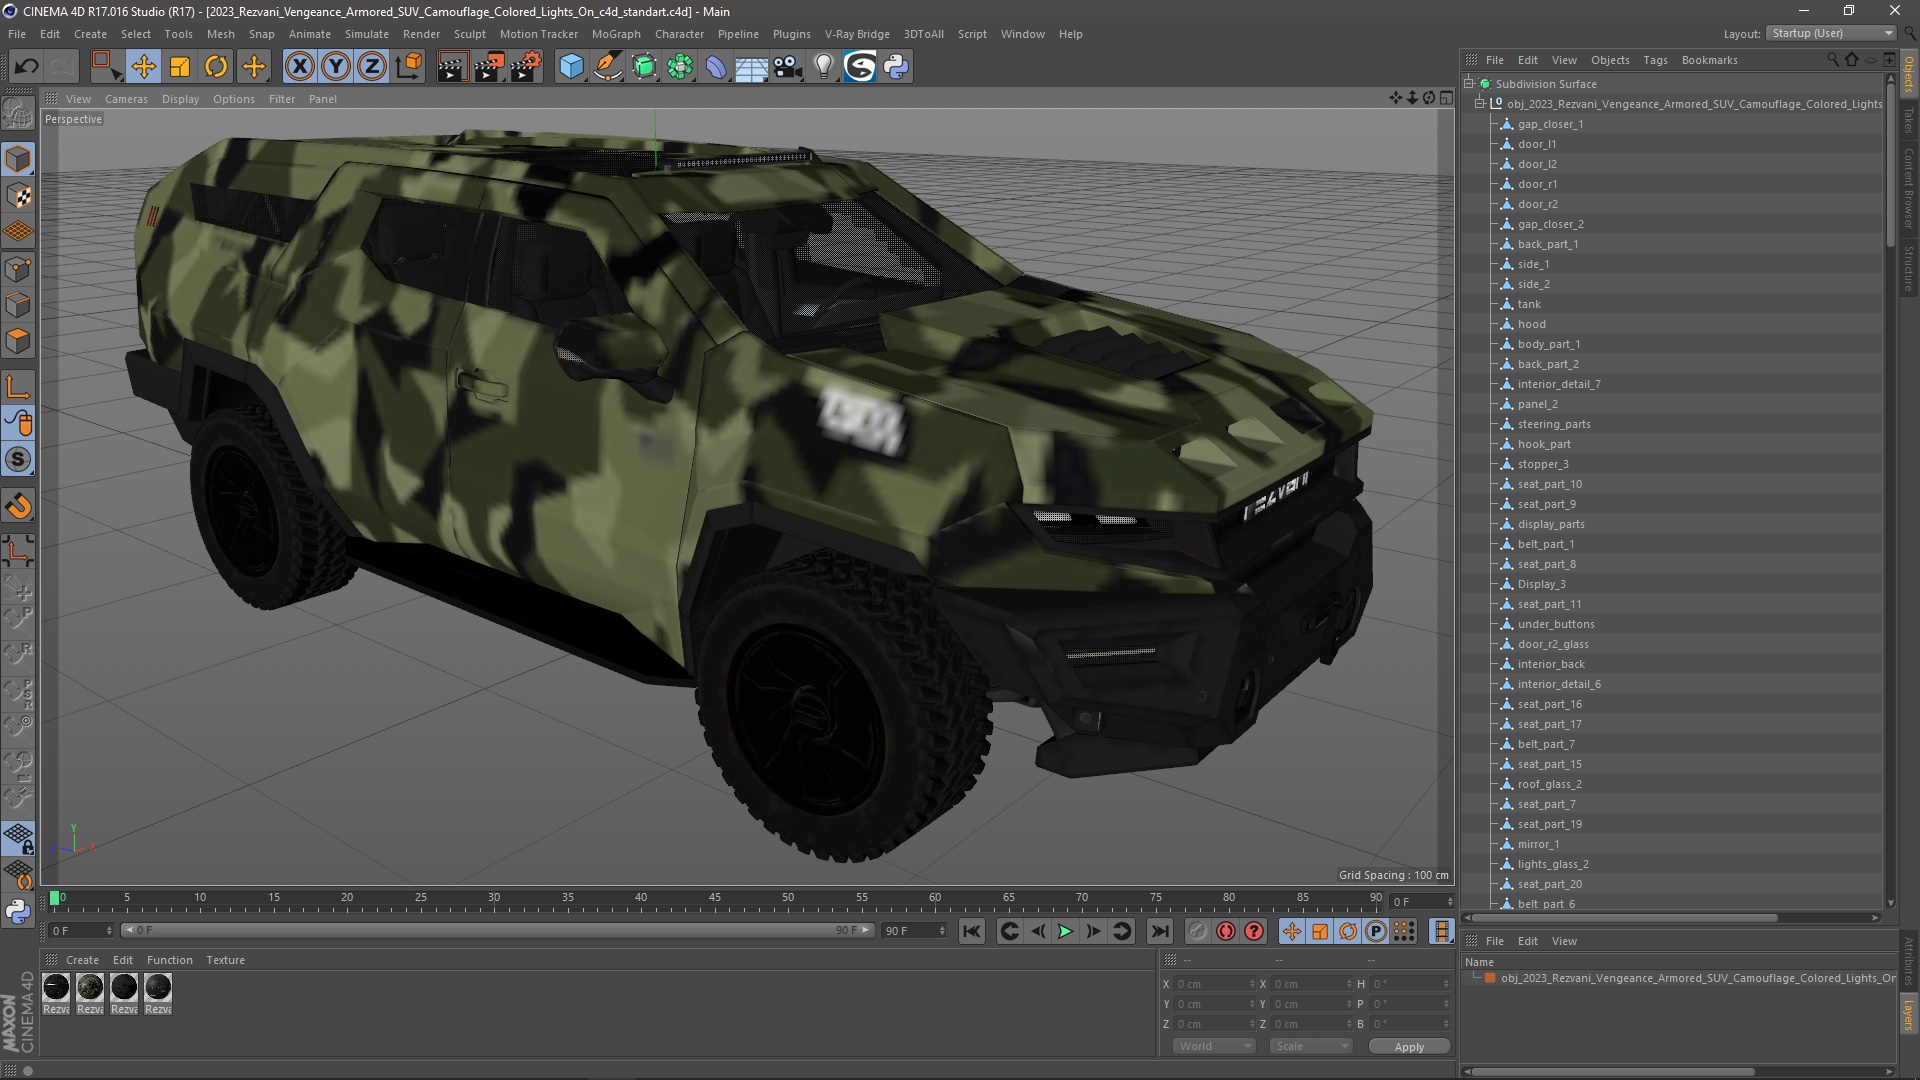The width and height of the screenshot is (1920, 1080).
Task: Click the timeline preview range slider bar
Action: [x=497, y=931]
